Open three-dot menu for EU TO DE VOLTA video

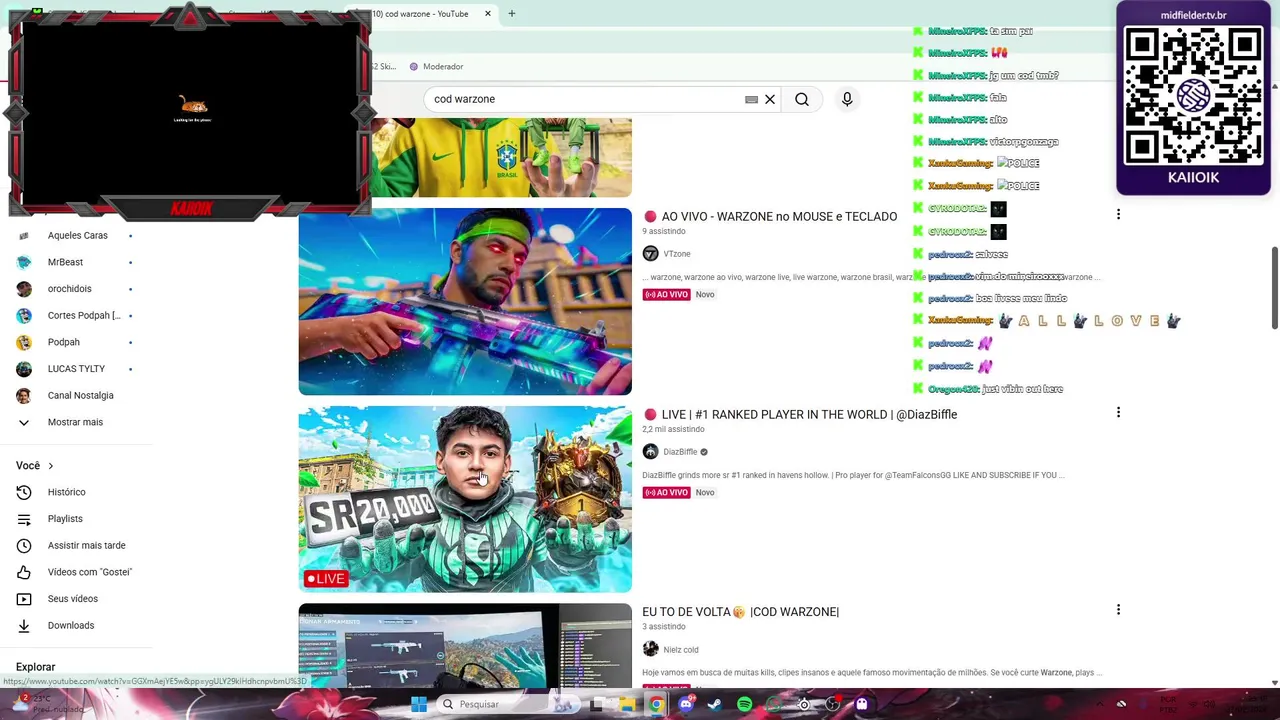click(1118, 610)
